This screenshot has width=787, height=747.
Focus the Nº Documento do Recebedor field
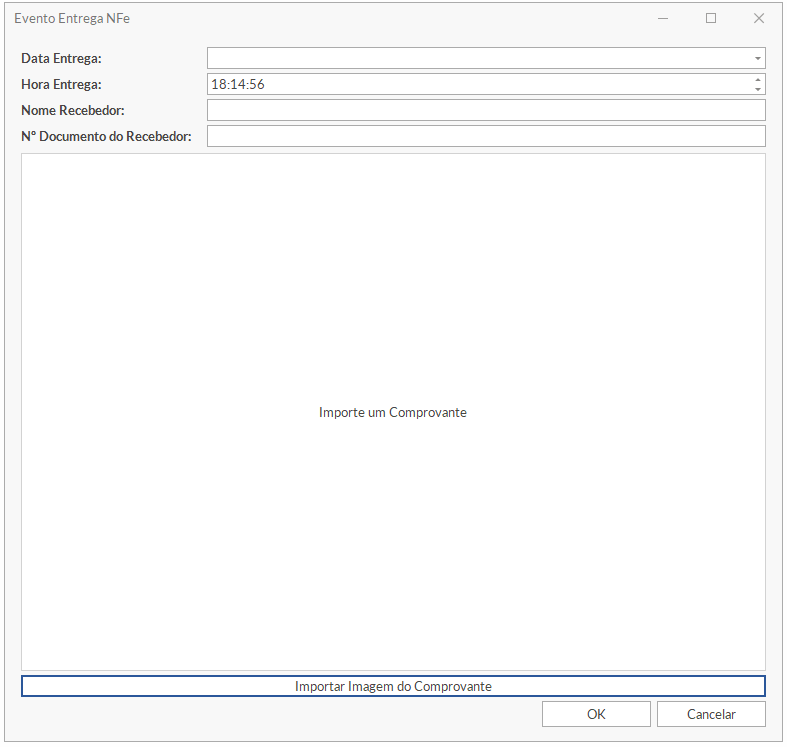pyautogui.click(x=485, y=136)
